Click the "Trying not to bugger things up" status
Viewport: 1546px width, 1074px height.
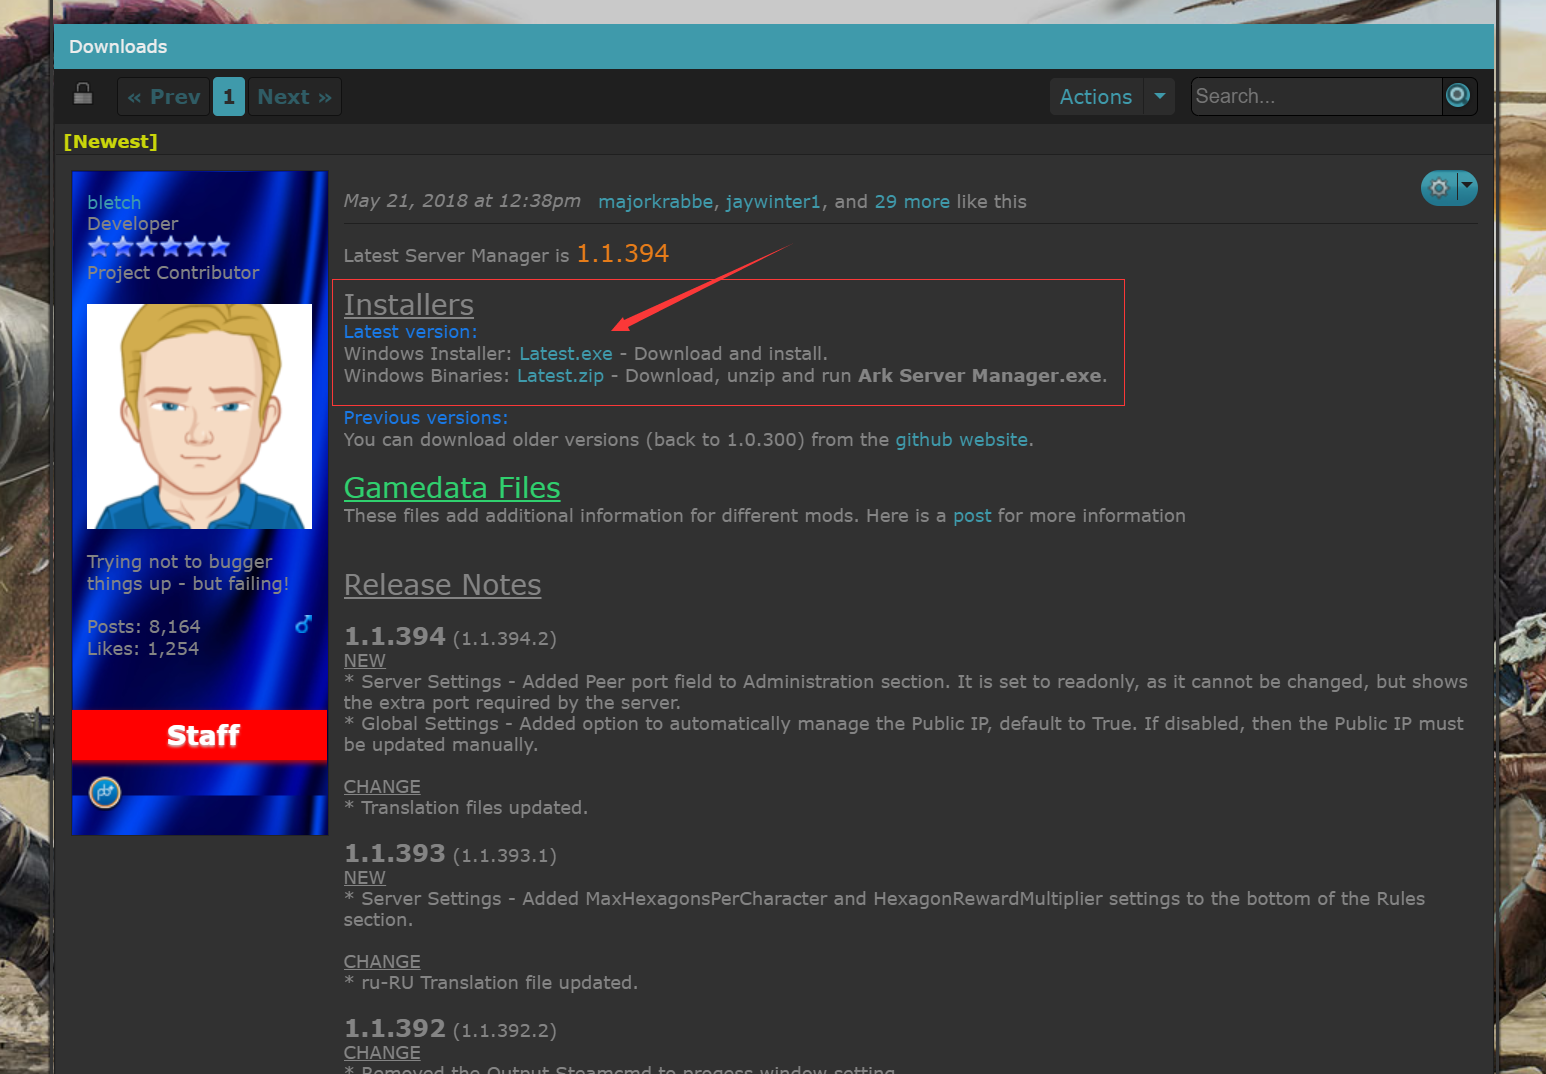point(188,572)
